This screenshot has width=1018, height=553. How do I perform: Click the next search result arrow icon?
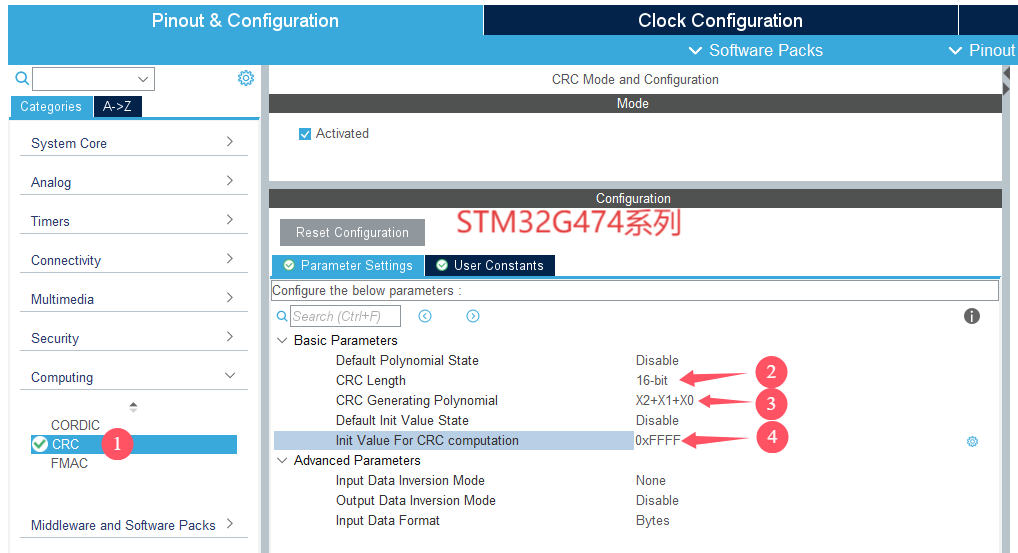(x=473, y=316)
